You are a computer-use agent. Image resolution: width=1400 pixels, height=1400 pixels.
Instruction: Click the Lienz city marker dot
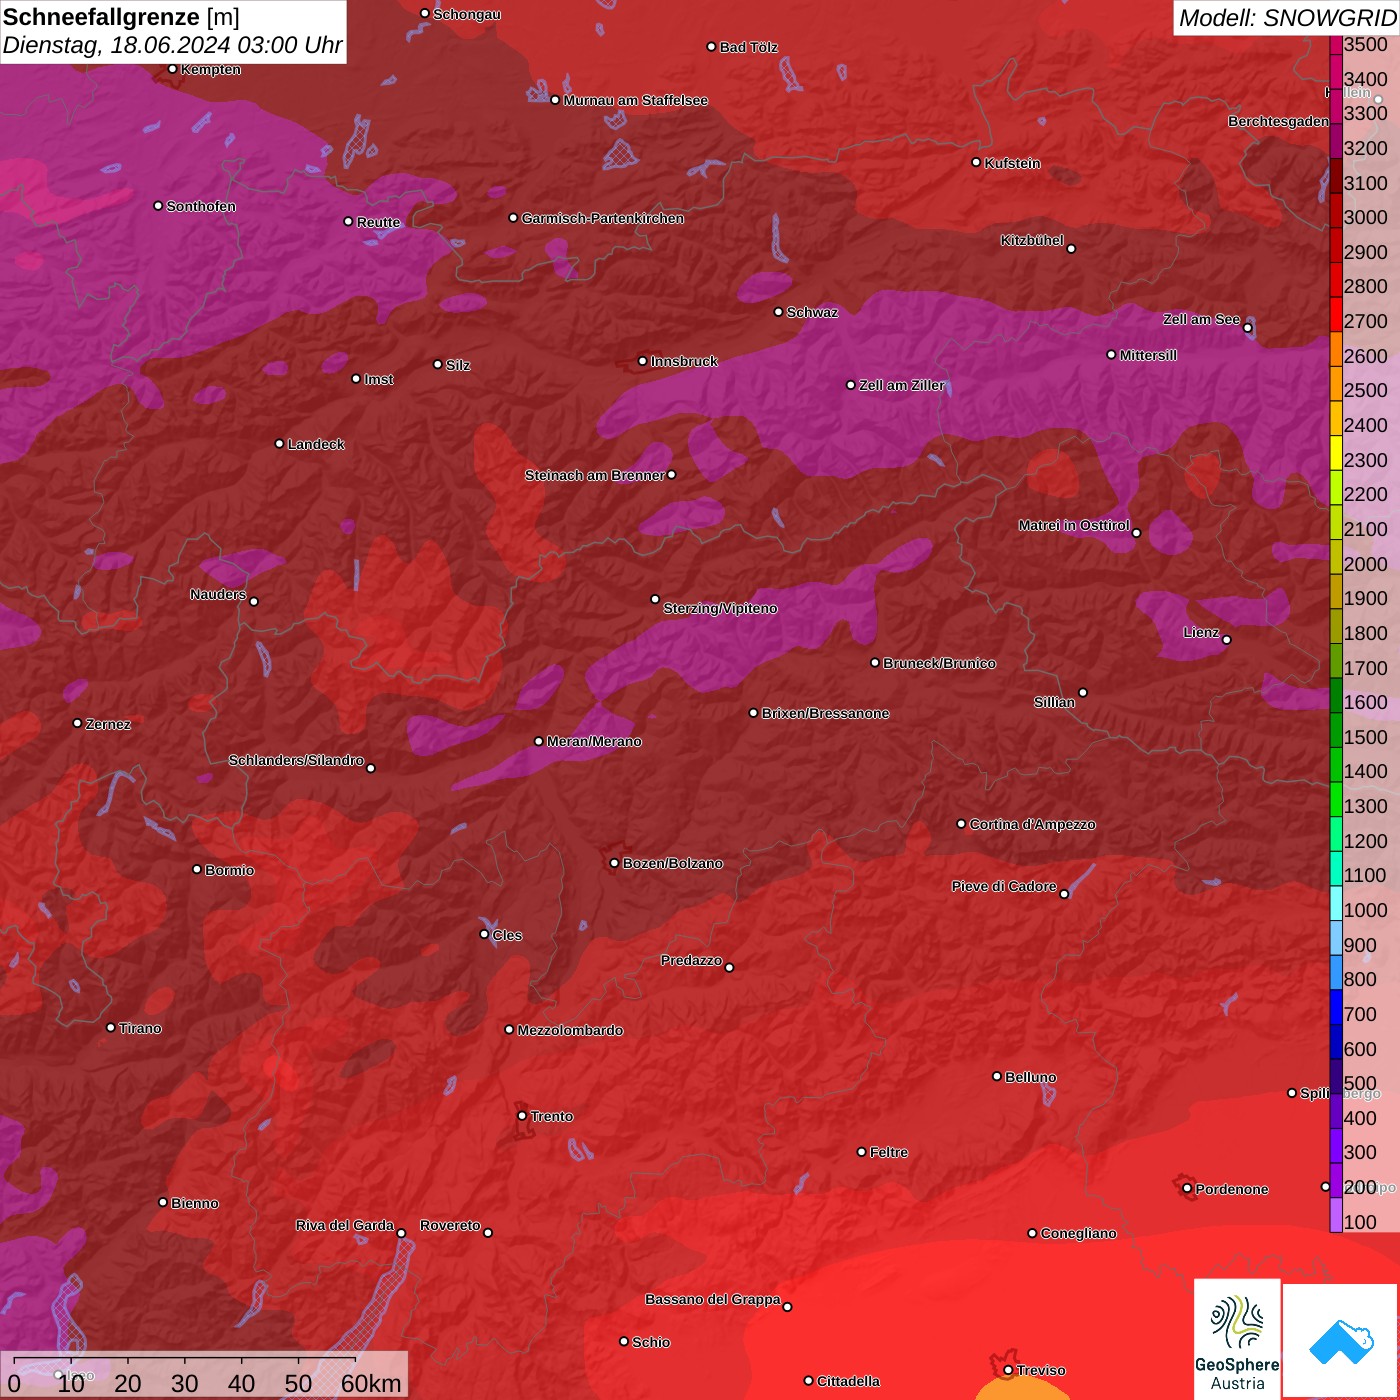(1227, 640)
